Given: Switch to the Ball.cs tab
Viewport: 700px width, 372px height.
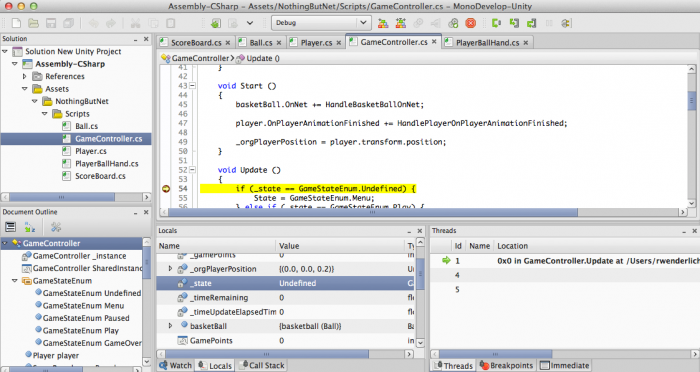Looking at the screenshot, I should pyautogui.click(x=261, y=43).
